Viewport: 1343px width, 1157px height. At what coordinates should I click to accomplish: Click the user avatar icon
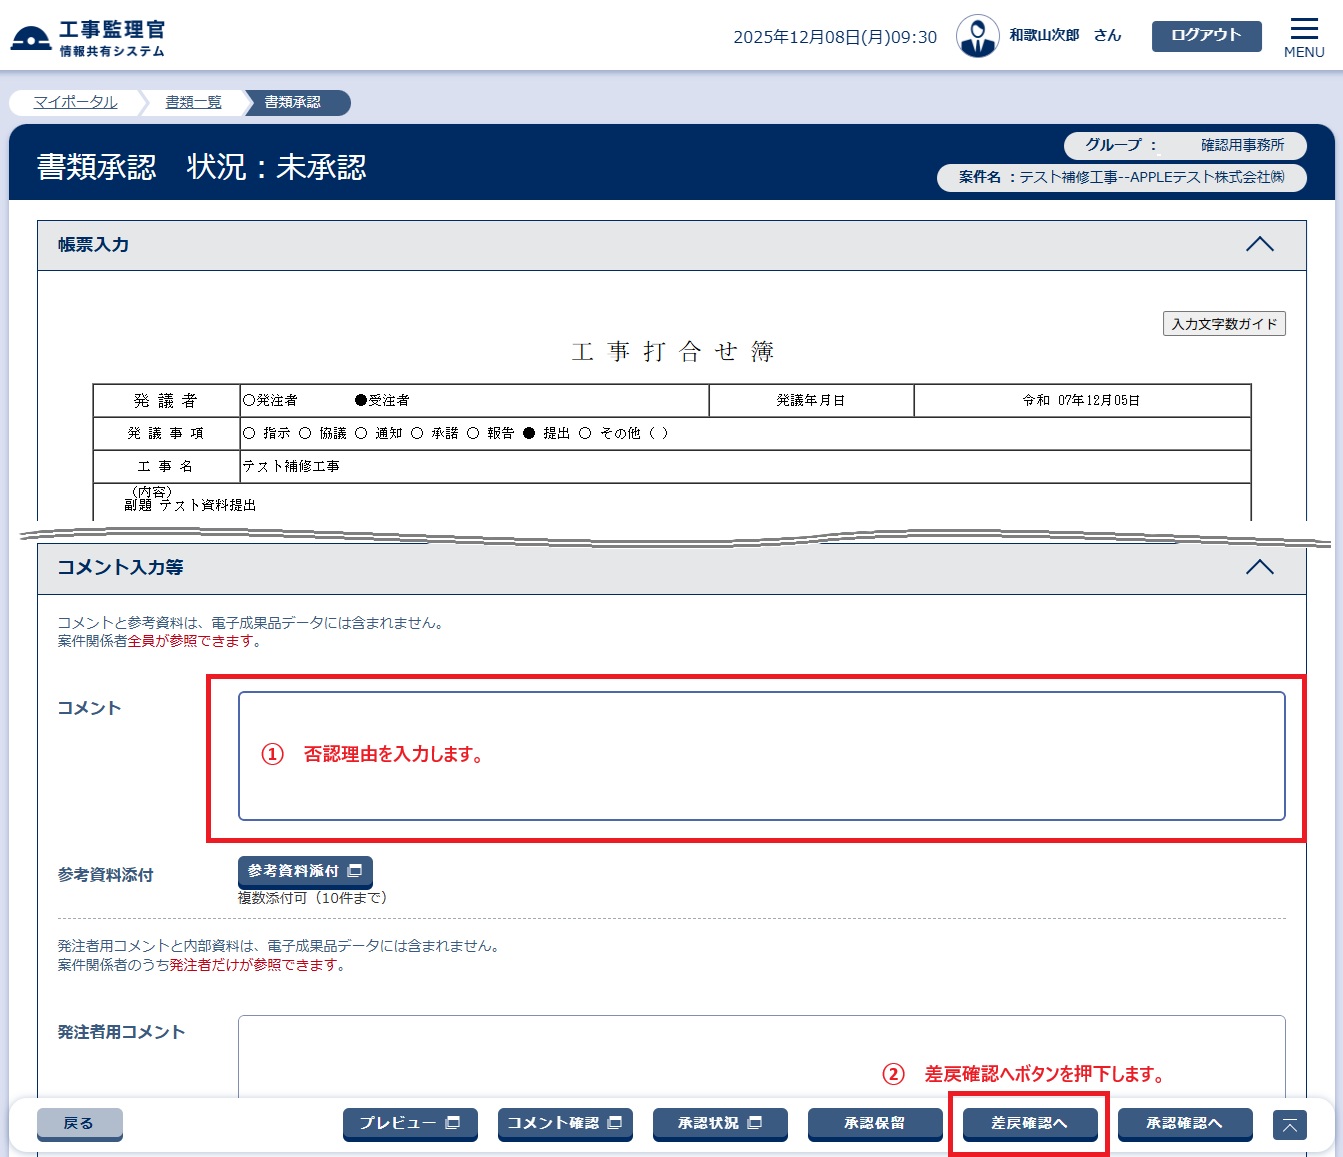click(x=977, y=37)
